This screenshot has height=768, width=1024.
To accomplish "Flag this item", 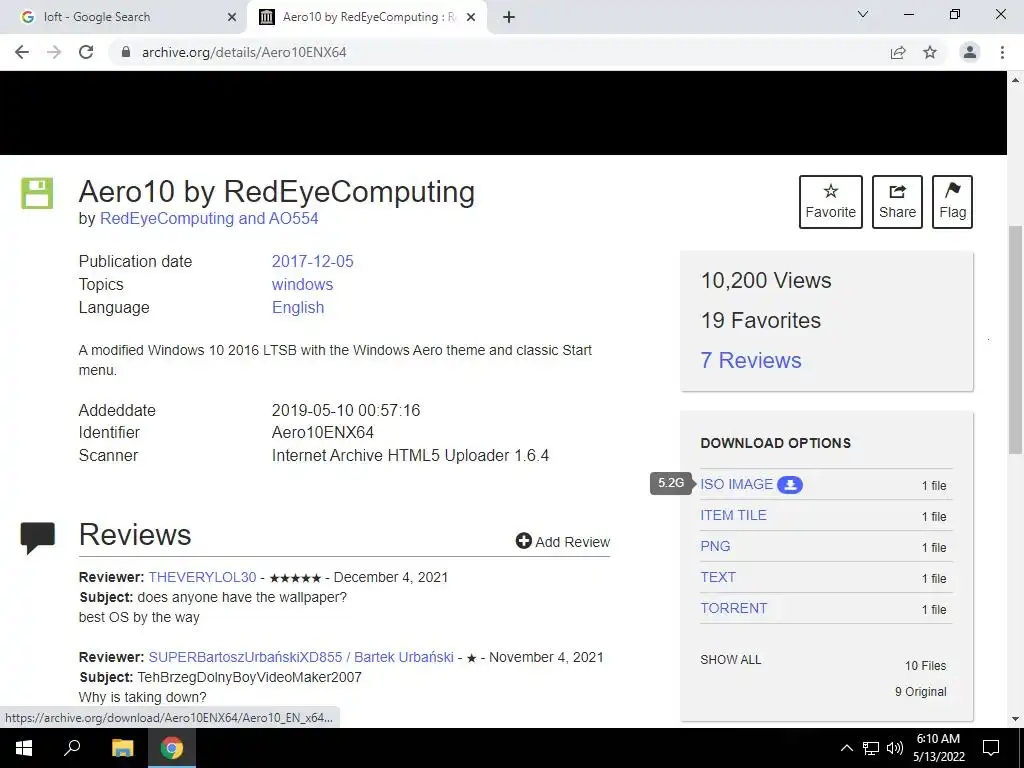I will (952, 202).
